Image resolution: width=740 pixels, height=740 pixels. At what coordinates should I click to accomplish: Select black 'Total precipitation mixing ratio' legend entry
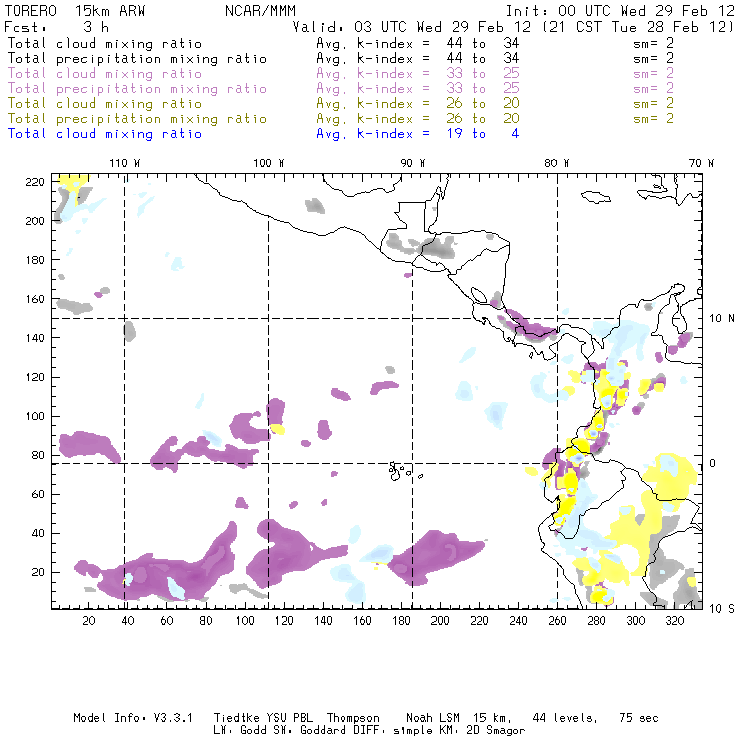pos(137,59)
